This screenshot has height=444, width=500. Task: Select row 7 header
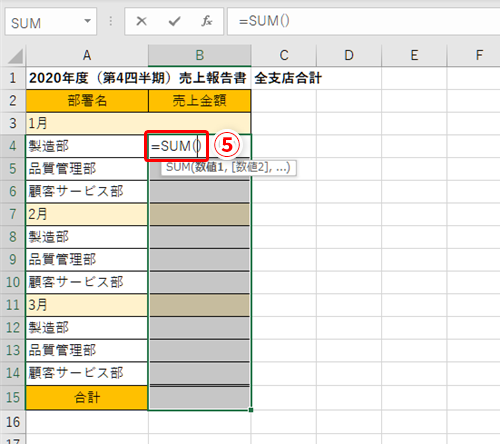tap(13, 214)
